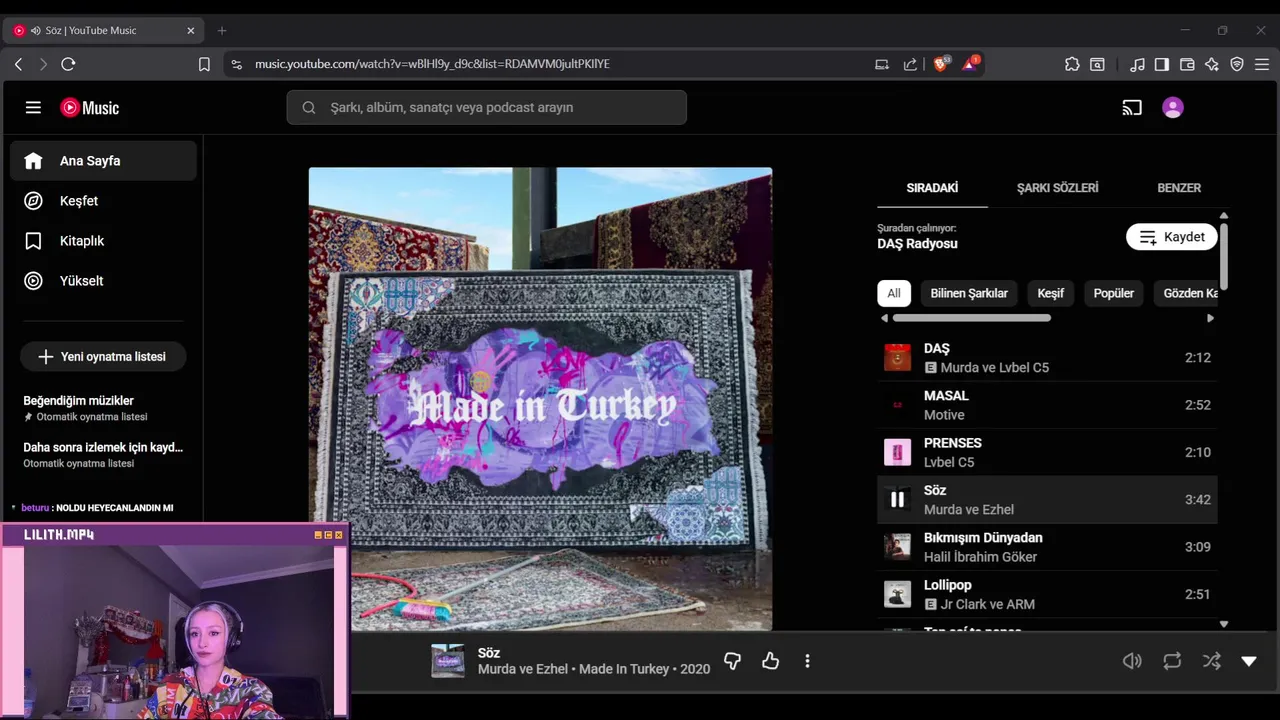
Task: Open Yükselt in sidebar
Action: [x=103, y=280]
